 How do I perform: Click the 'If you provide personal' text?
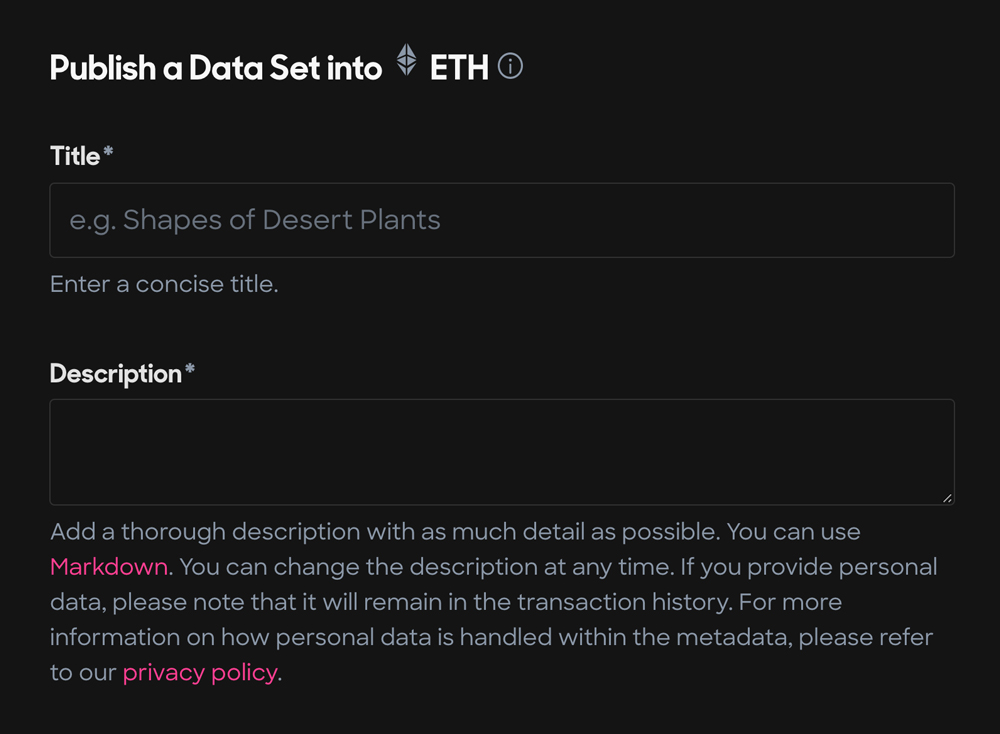tap(809, 567)
